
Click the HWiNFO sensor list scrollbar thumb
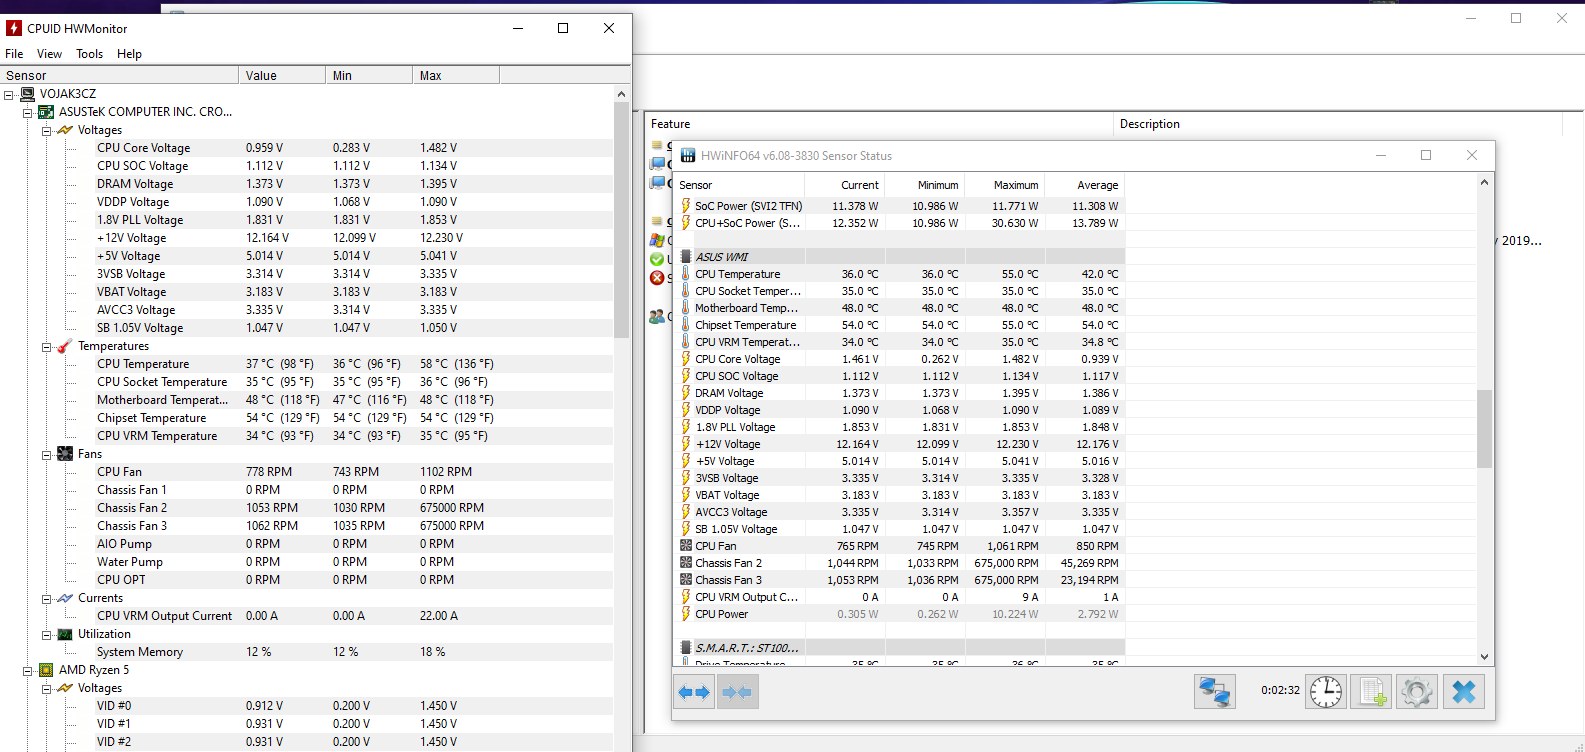coord(1484,428)
